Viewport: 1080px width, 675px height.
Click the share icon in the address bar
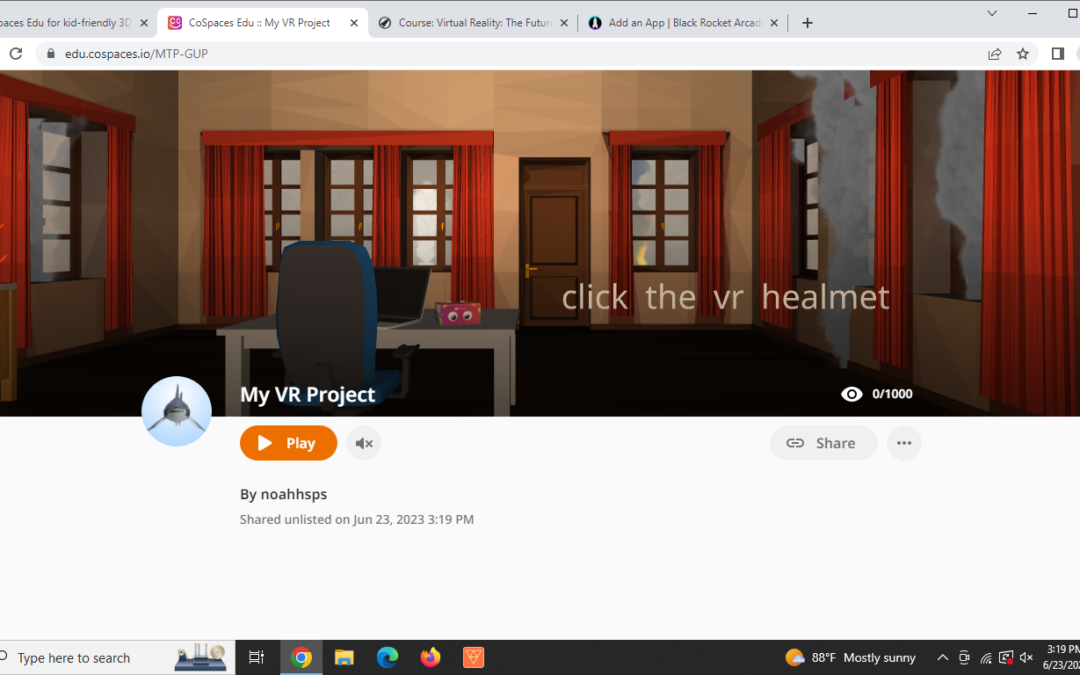click(994, 53)
